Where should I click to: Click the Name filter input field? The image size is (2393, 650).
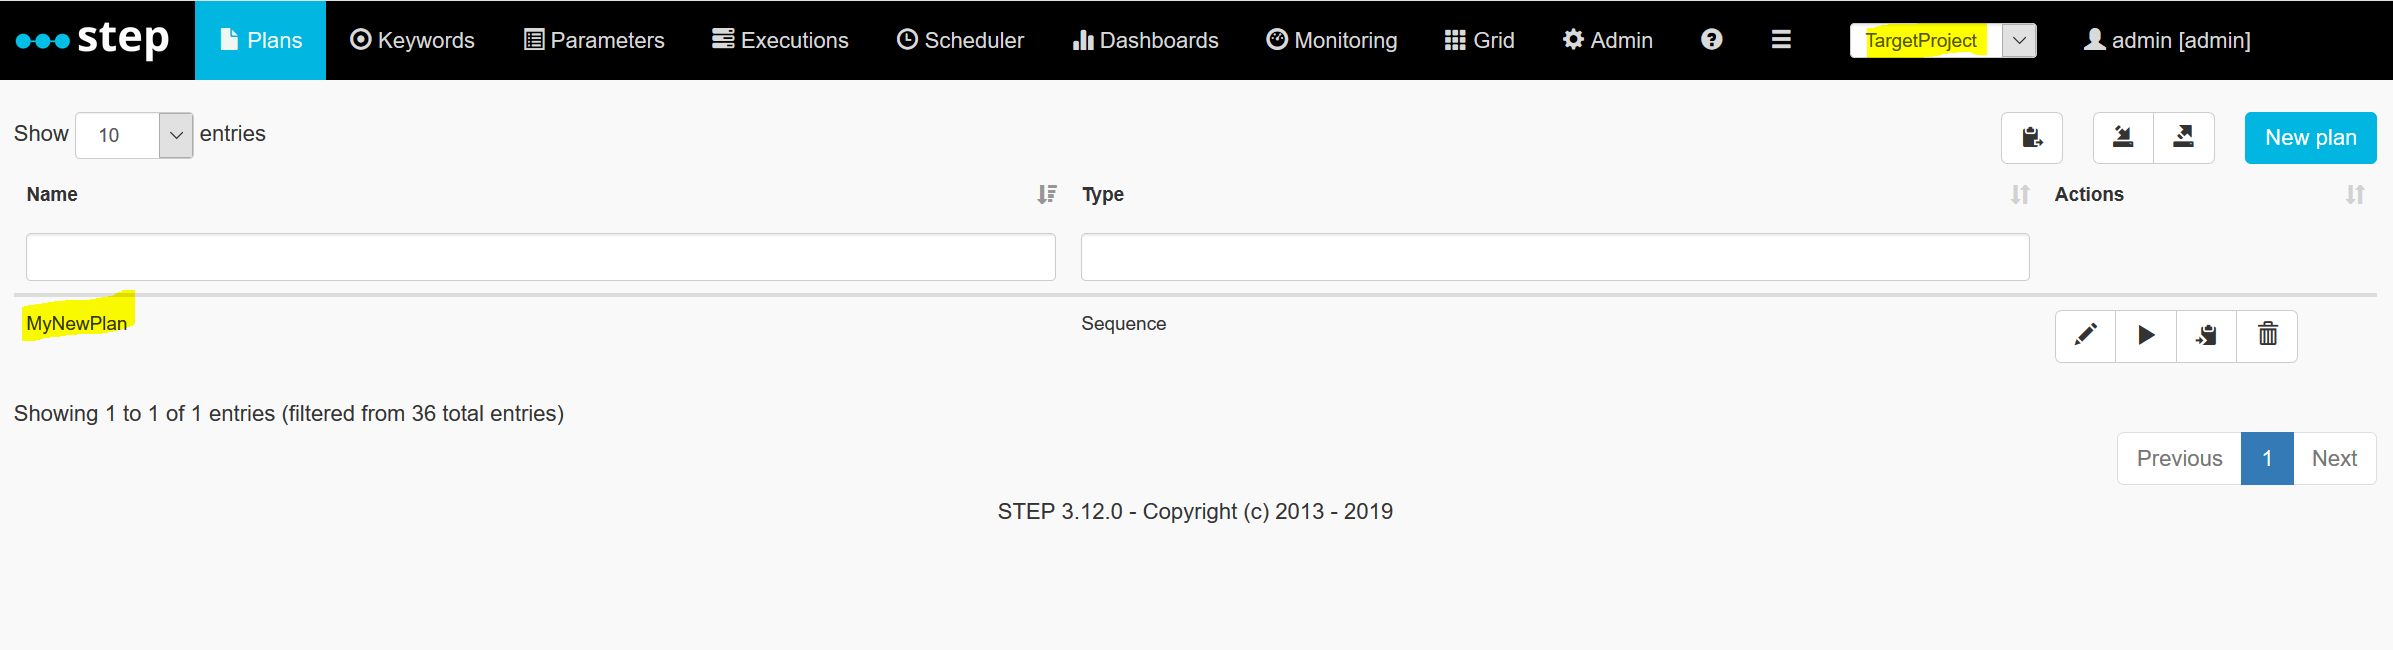coord(540,257)
